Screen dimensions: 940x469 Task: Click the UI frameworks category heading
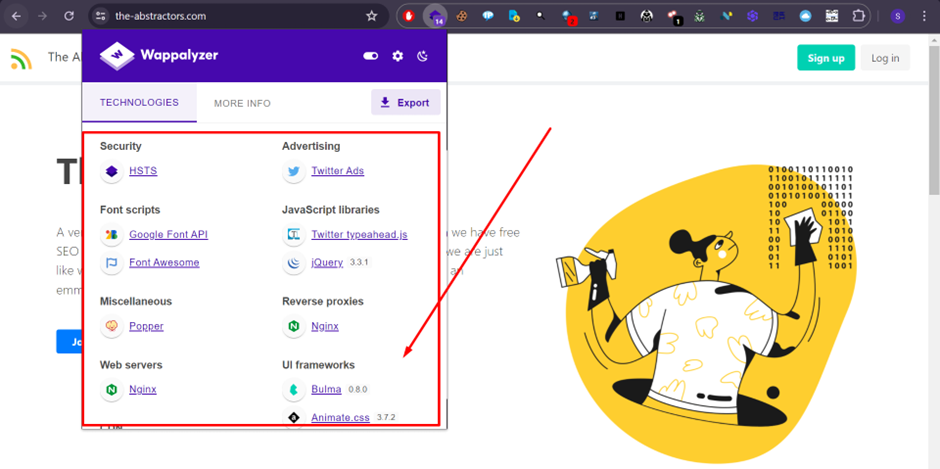click(x=318, y=365)
